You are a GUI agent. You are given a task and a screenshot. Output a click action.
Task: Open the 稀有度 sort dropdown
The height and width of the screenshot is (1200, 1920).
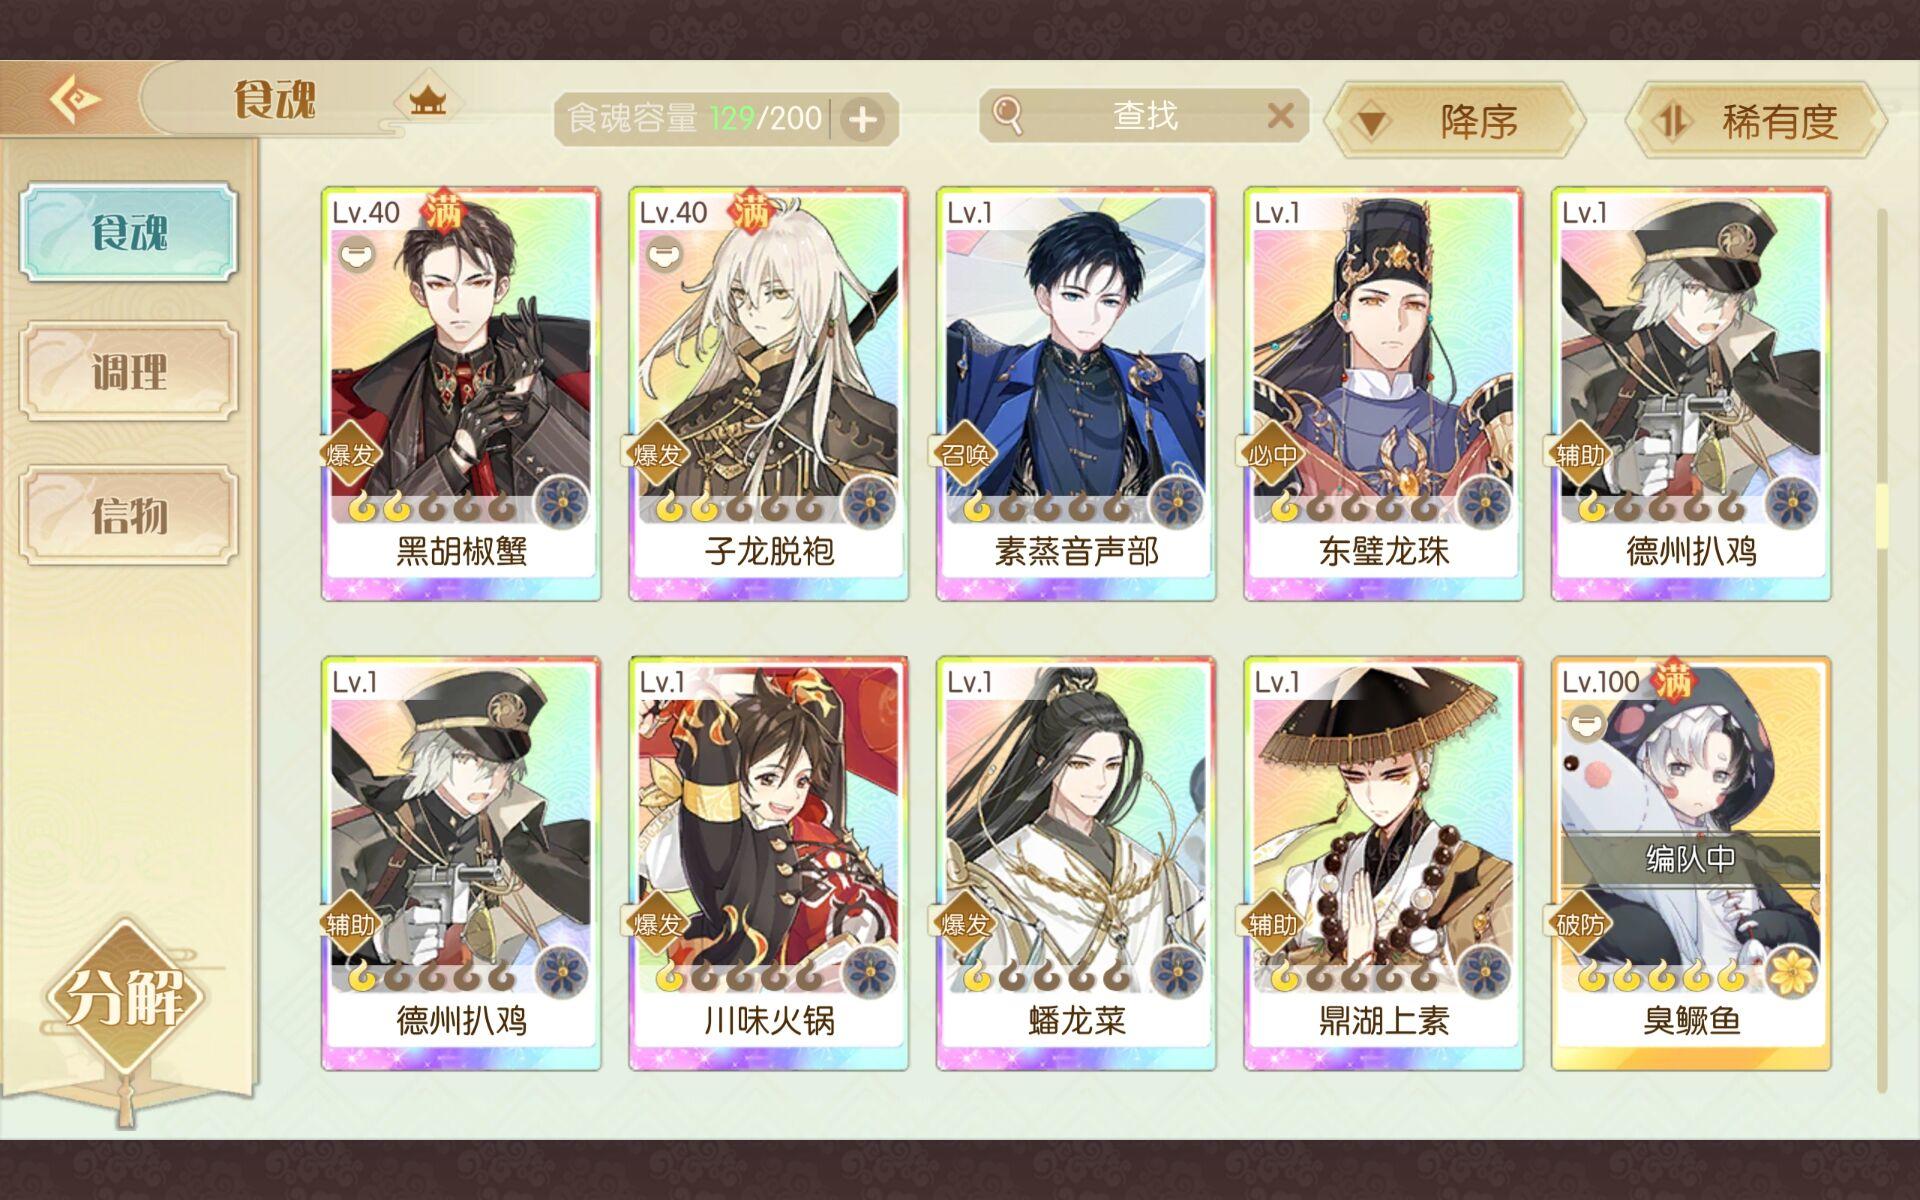click(x=1755, y=121)
